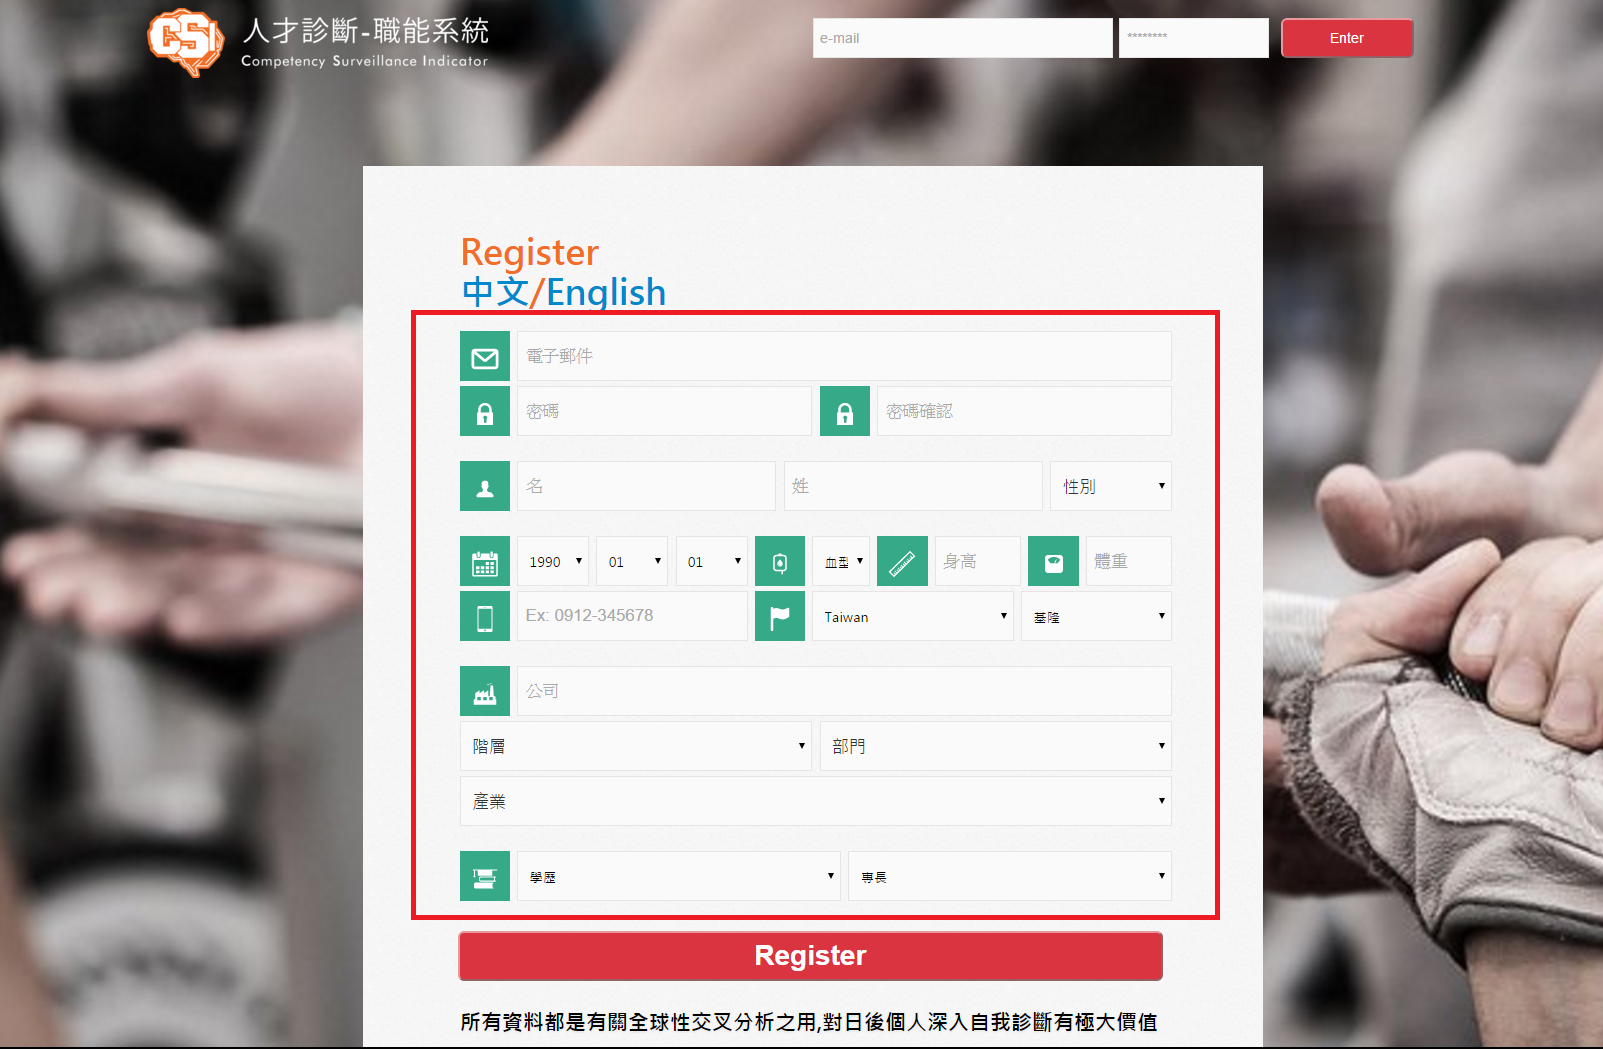
Task: Click the envelope email icon
Action: 485,357
